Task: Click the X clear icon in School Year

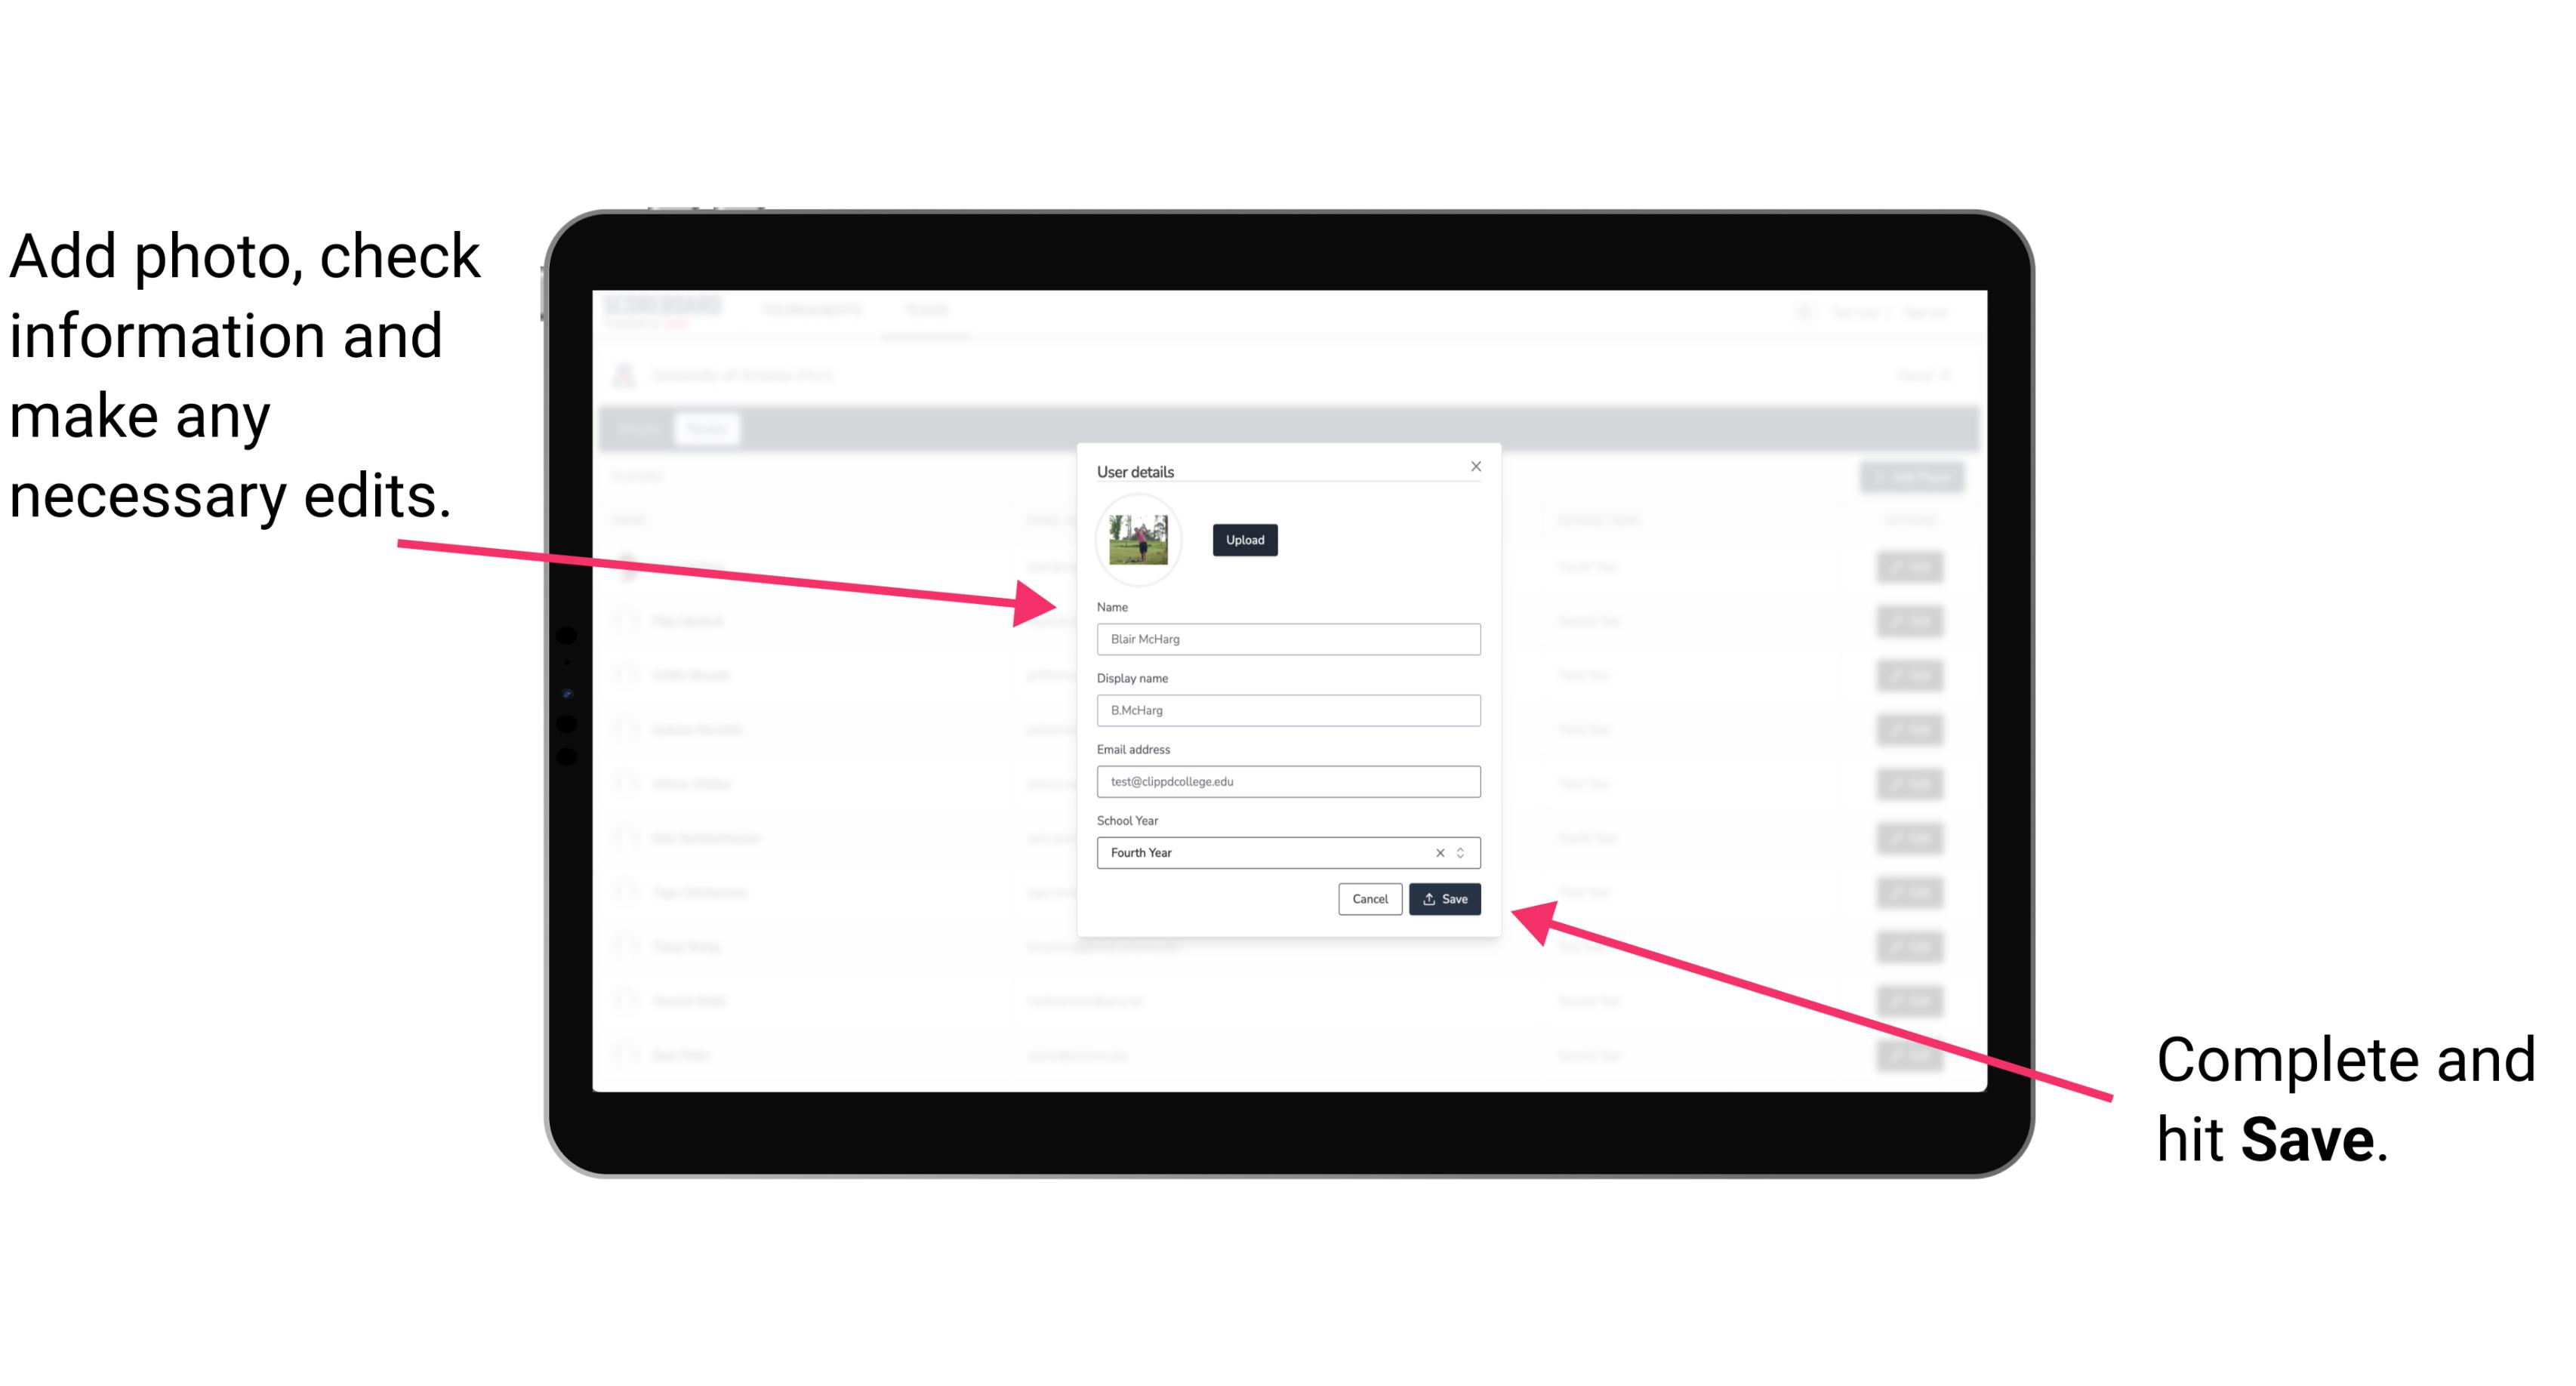Action: click(x=1437, y=852)
